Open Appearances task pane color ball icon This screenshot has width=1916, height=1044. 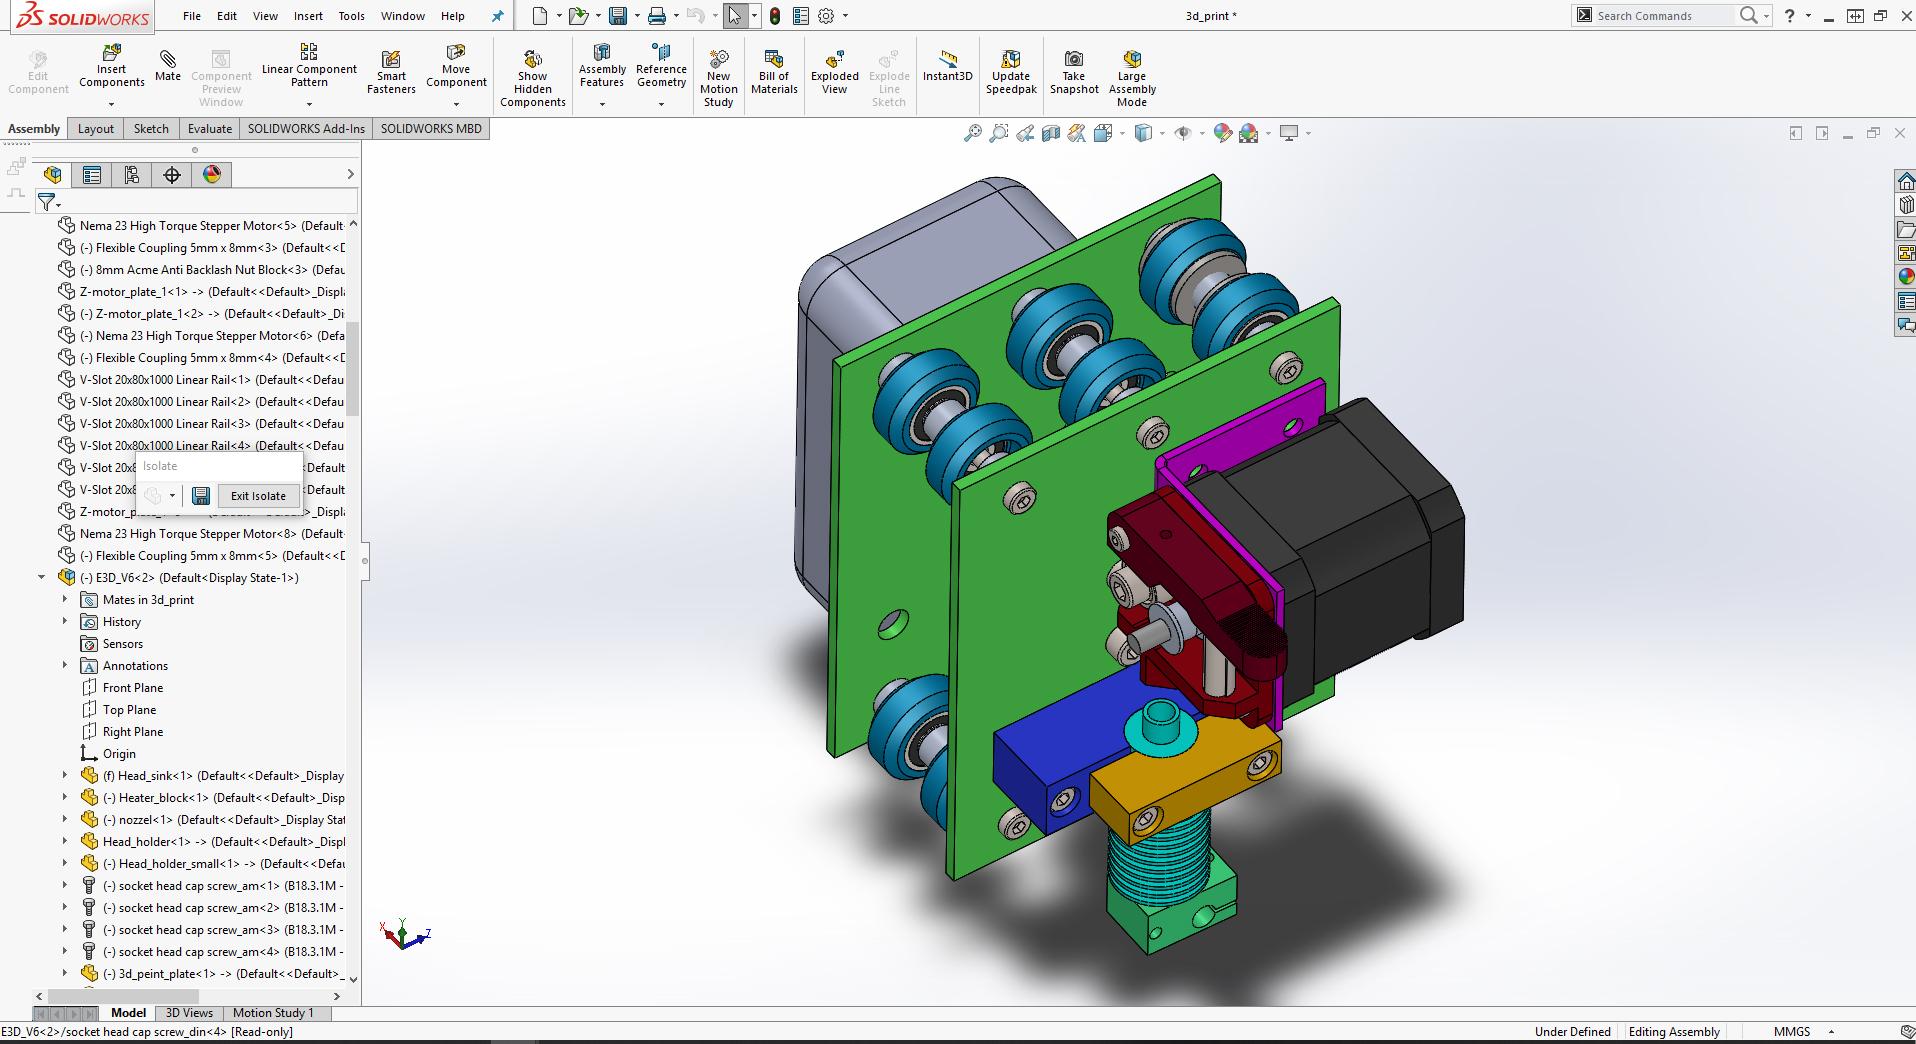point(1905,277)
